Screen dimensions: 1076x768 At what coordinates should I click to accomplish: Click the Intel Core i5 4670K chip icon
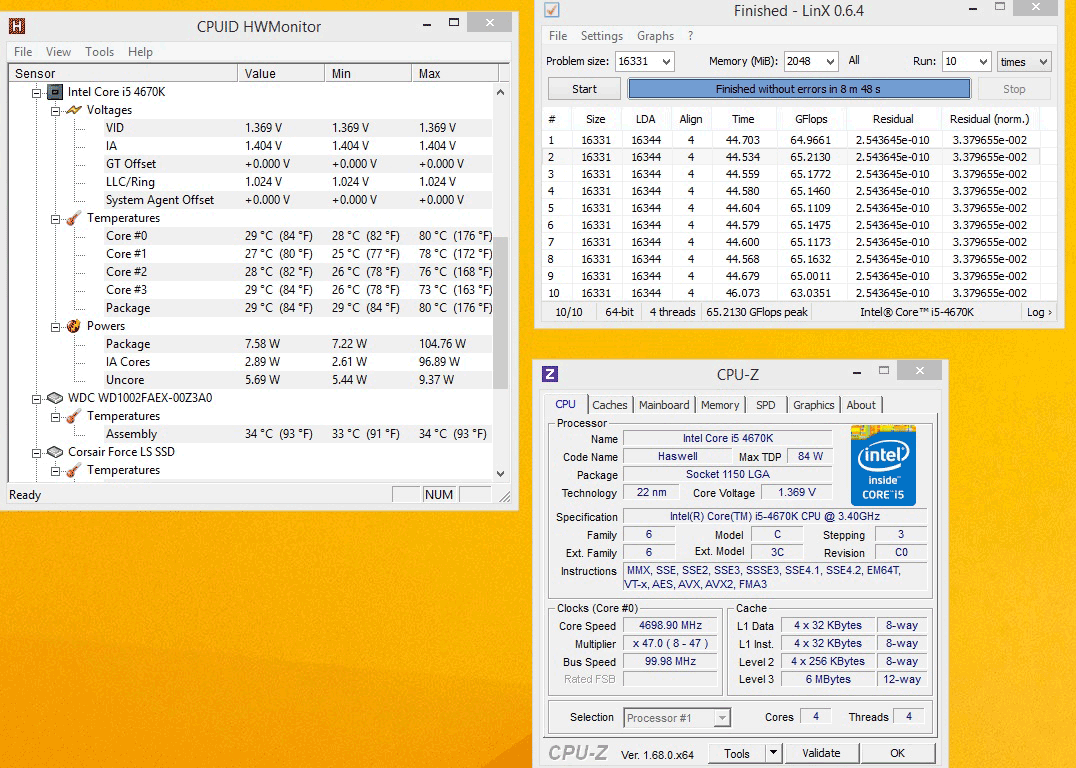click(56, 92)
